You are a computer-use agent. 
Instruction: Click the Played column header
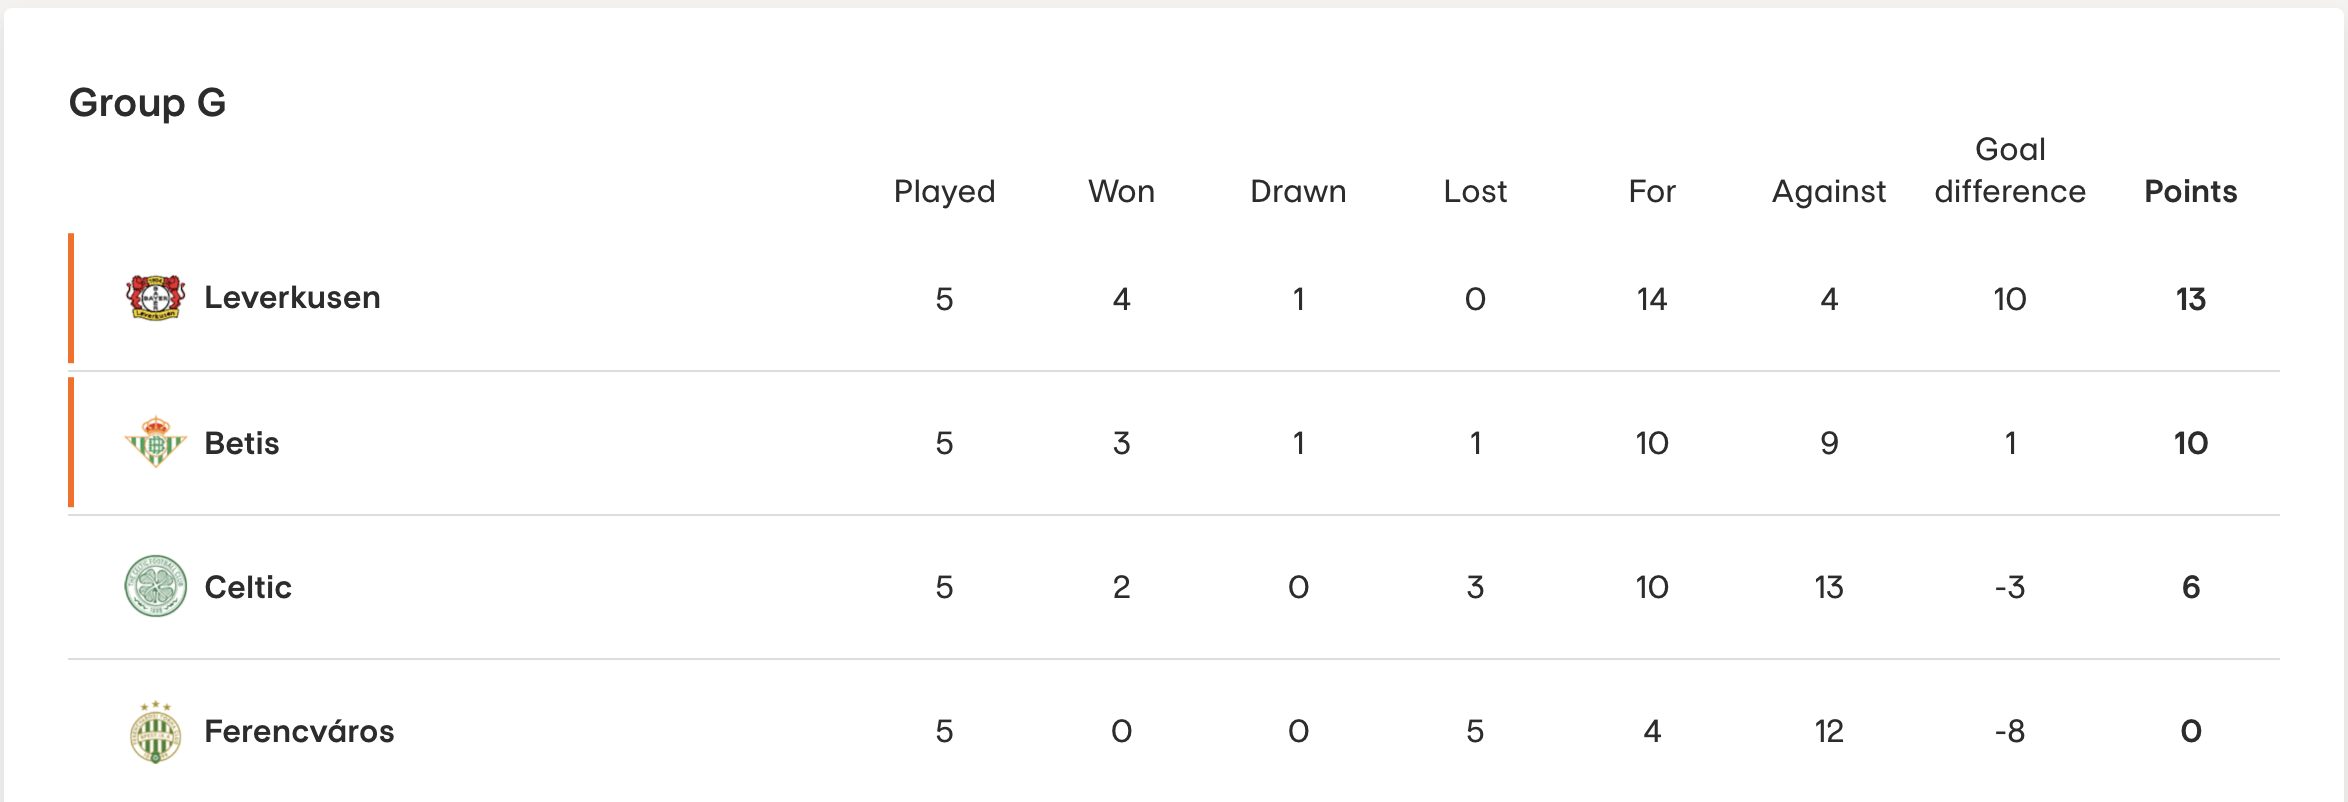(x=944, y=192)
